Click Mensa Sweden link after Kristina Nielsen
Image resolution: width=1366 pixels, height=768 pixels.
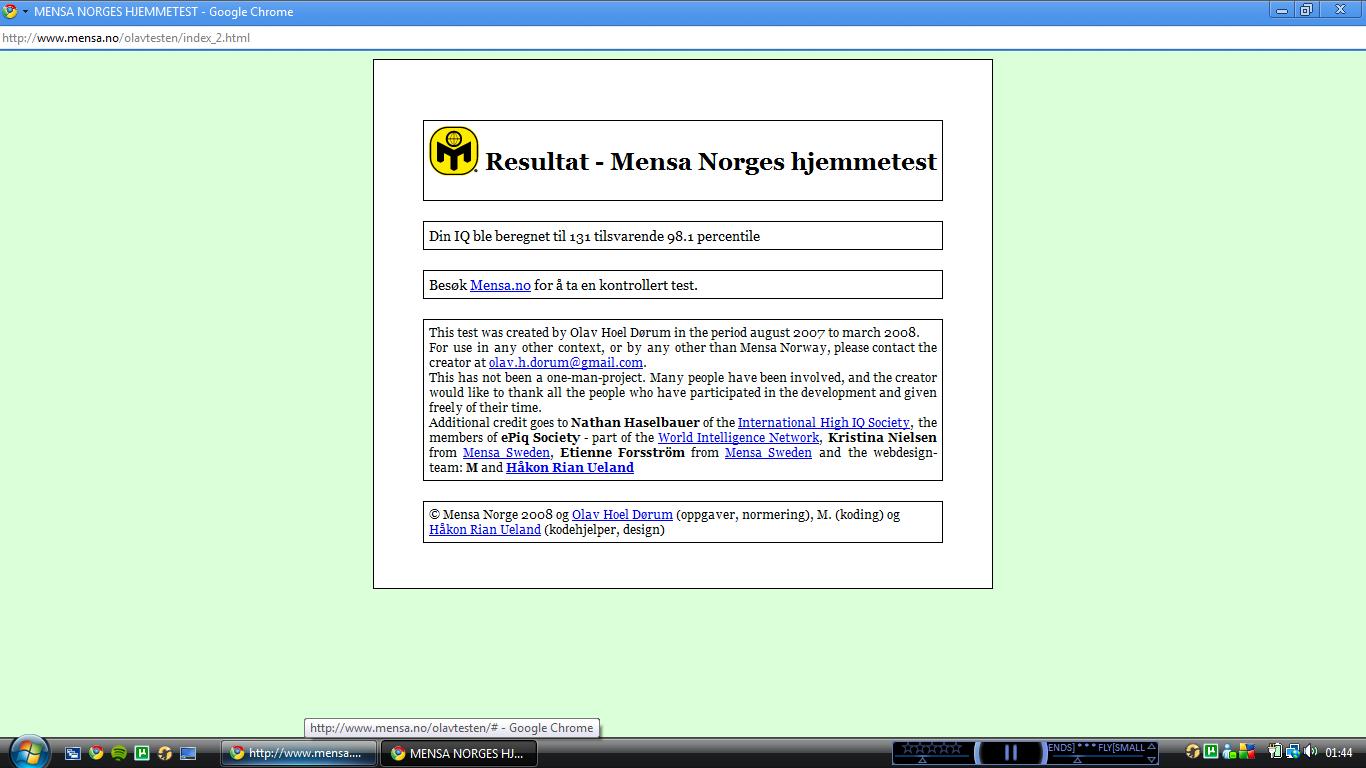point(506,453)
